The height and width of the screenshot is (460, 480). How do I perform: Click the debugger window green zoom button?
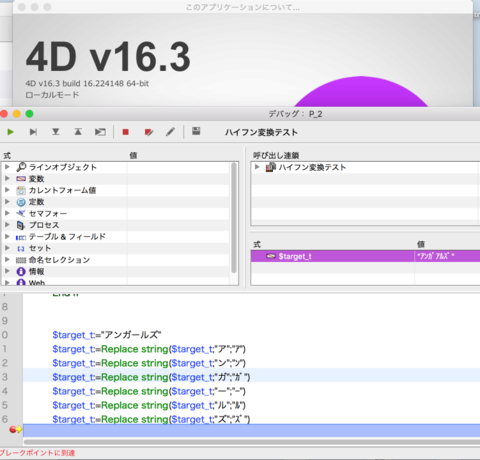(29, 114)
